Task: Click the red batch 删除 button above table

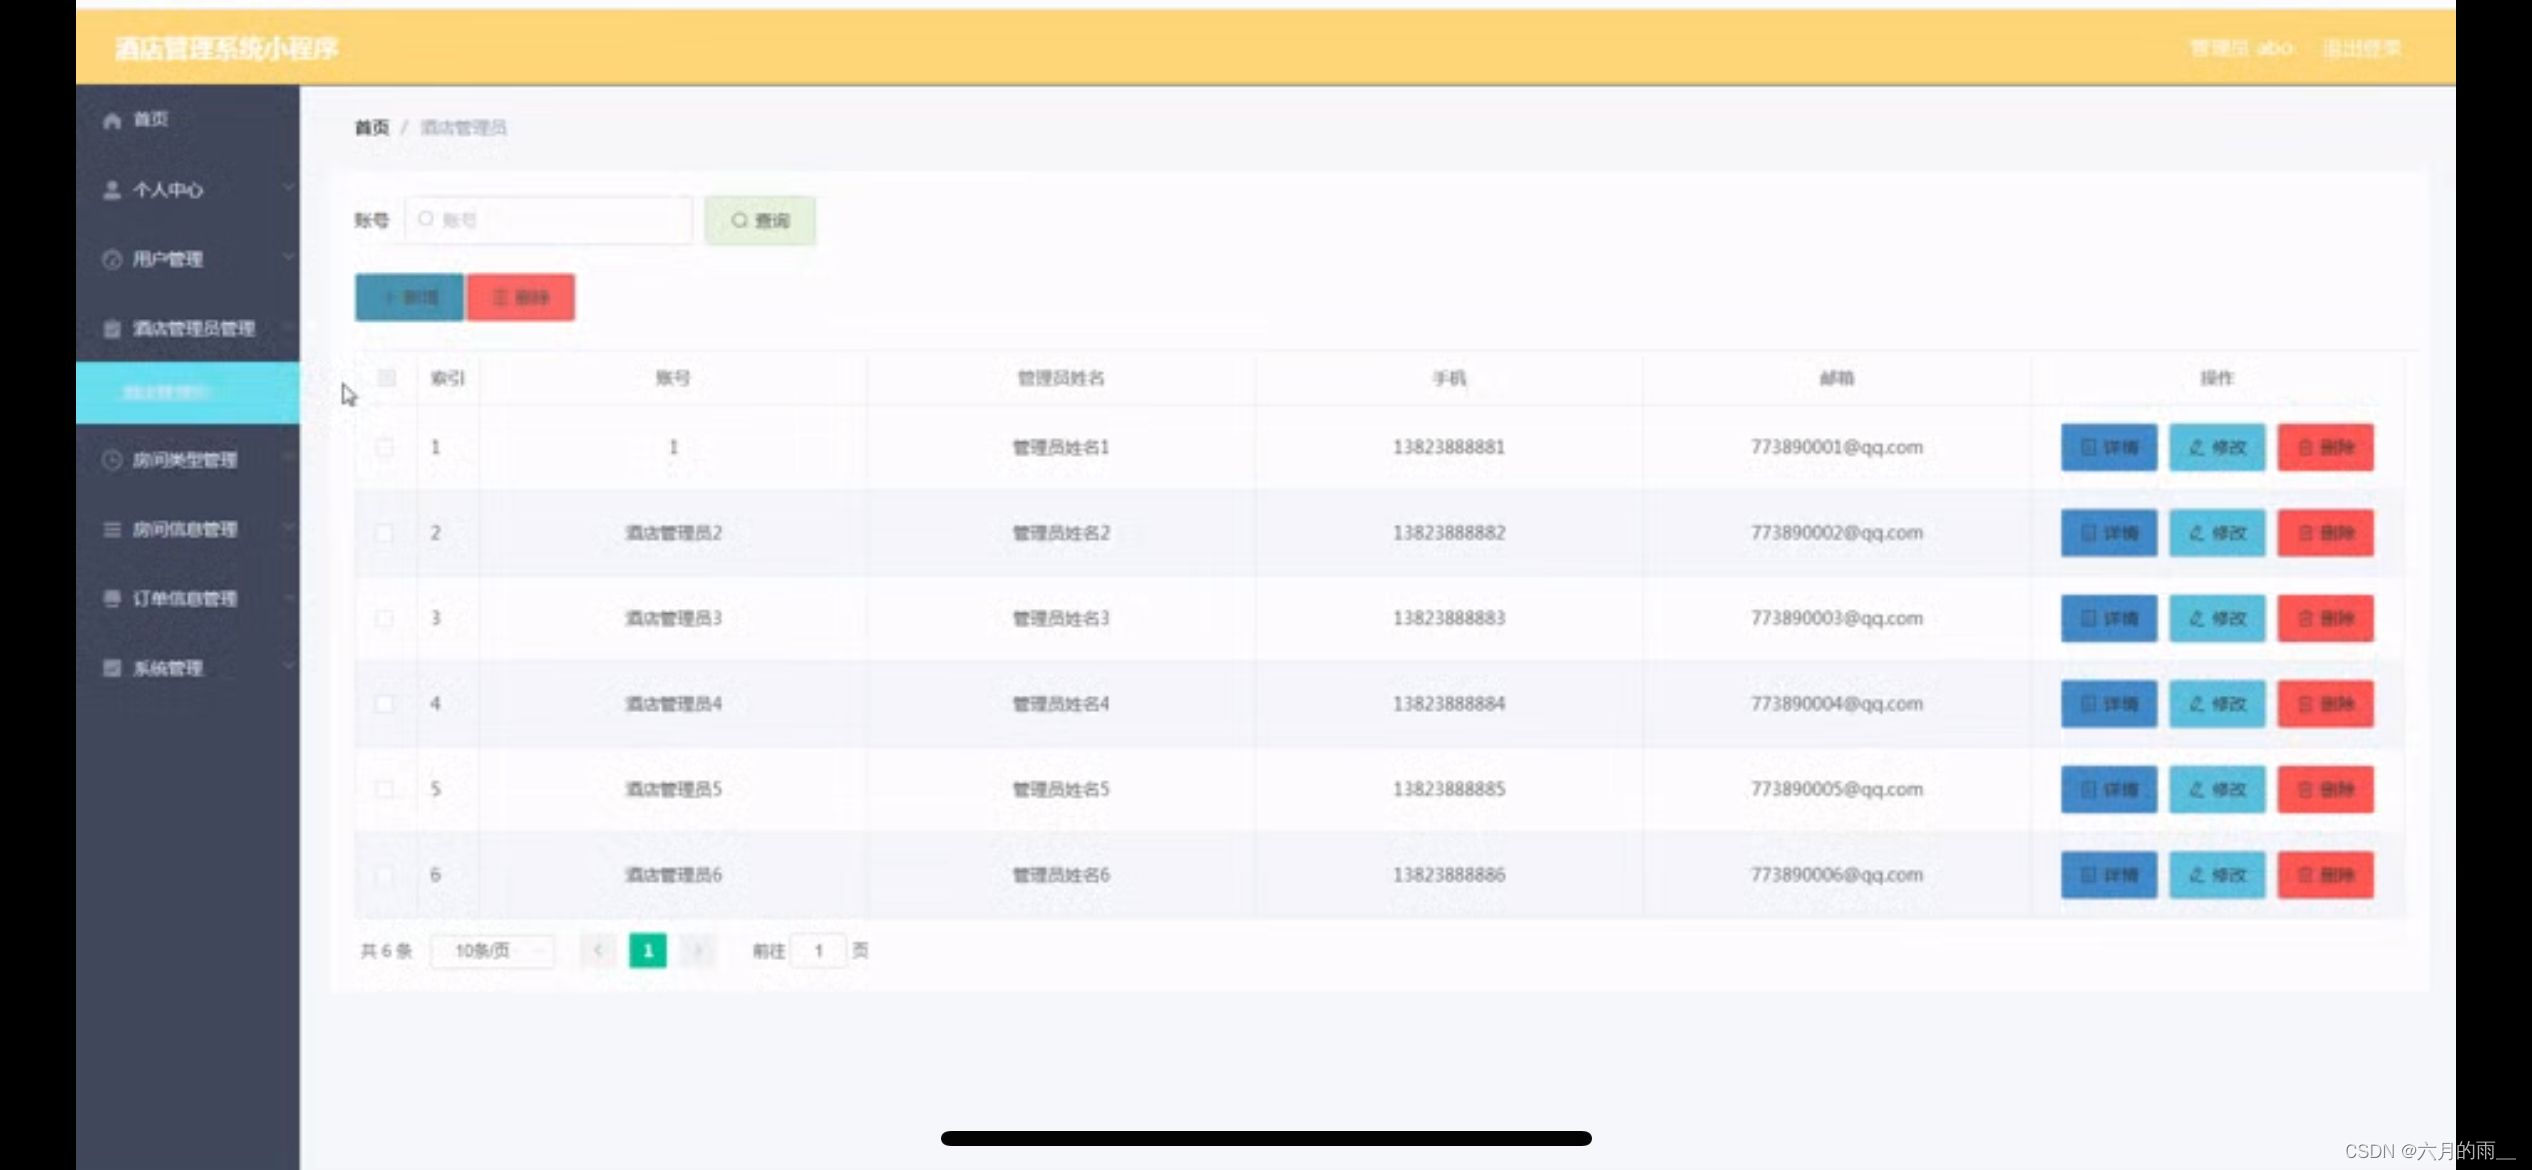Action: 521,297
